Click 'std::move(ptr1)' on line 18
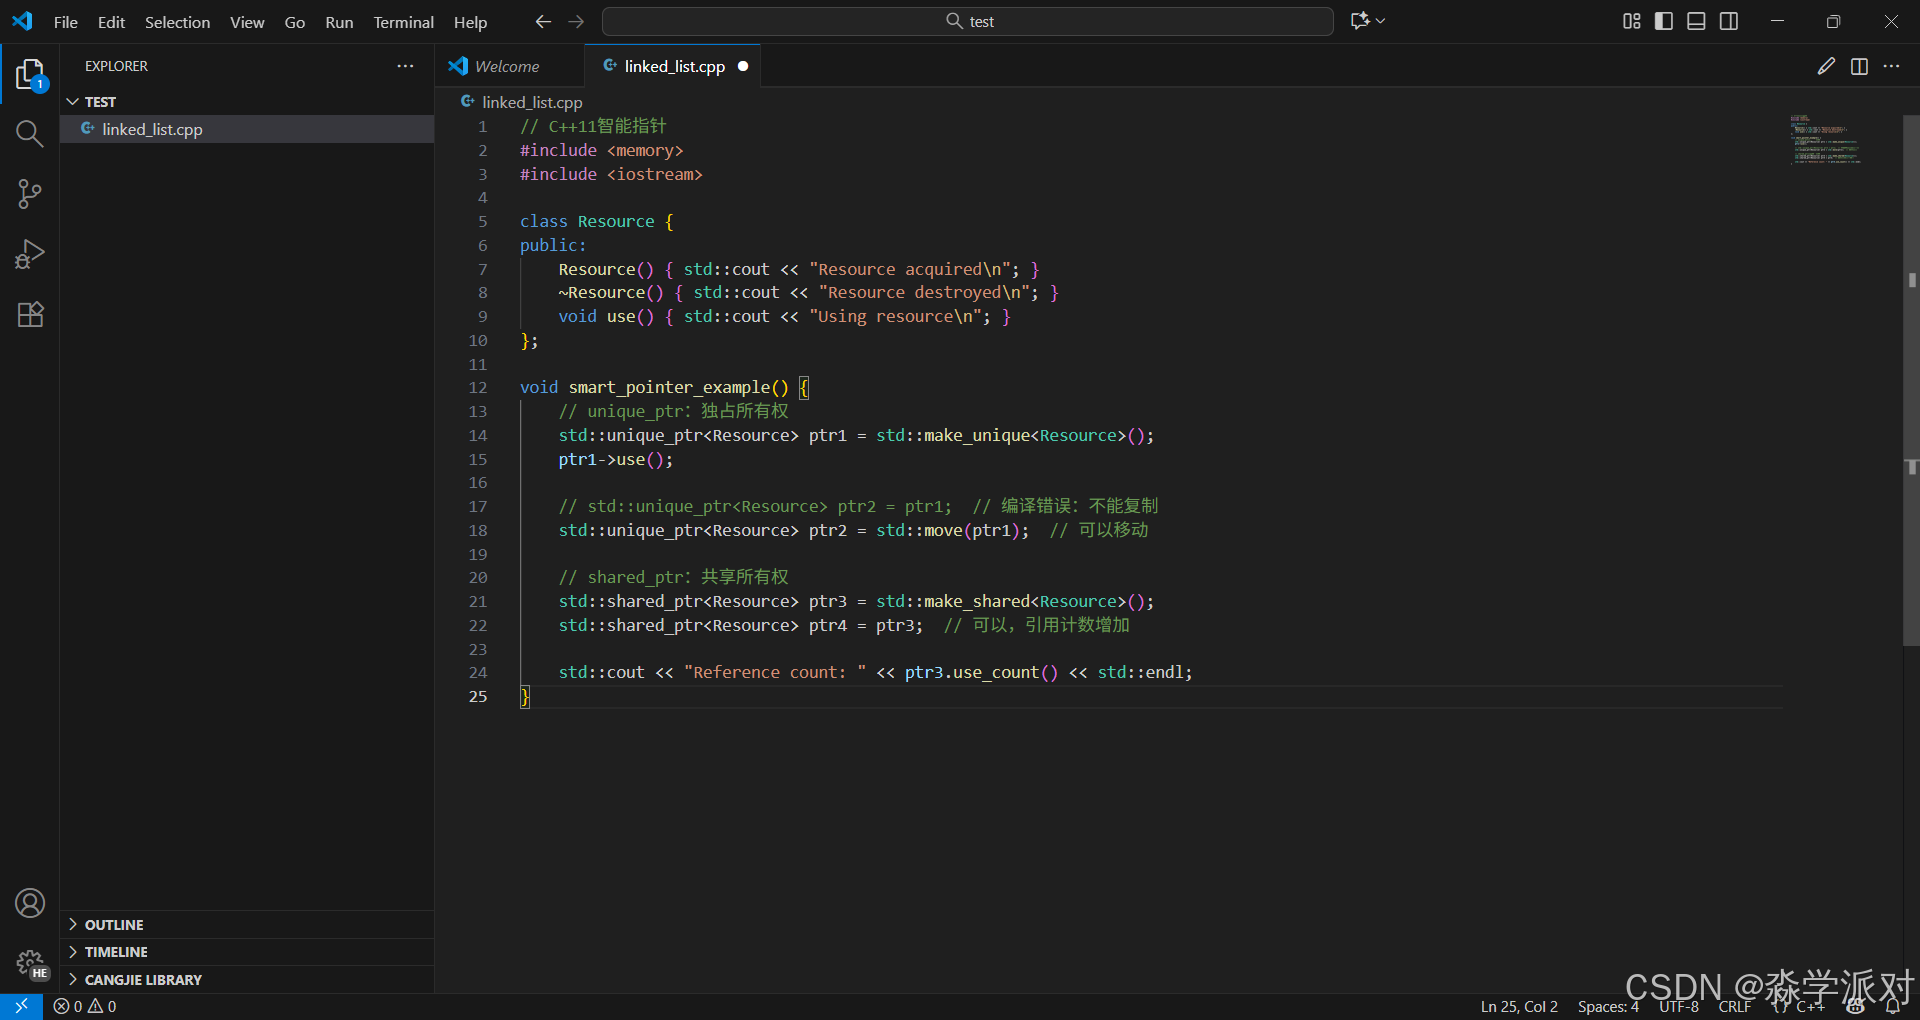 (948, 530)
